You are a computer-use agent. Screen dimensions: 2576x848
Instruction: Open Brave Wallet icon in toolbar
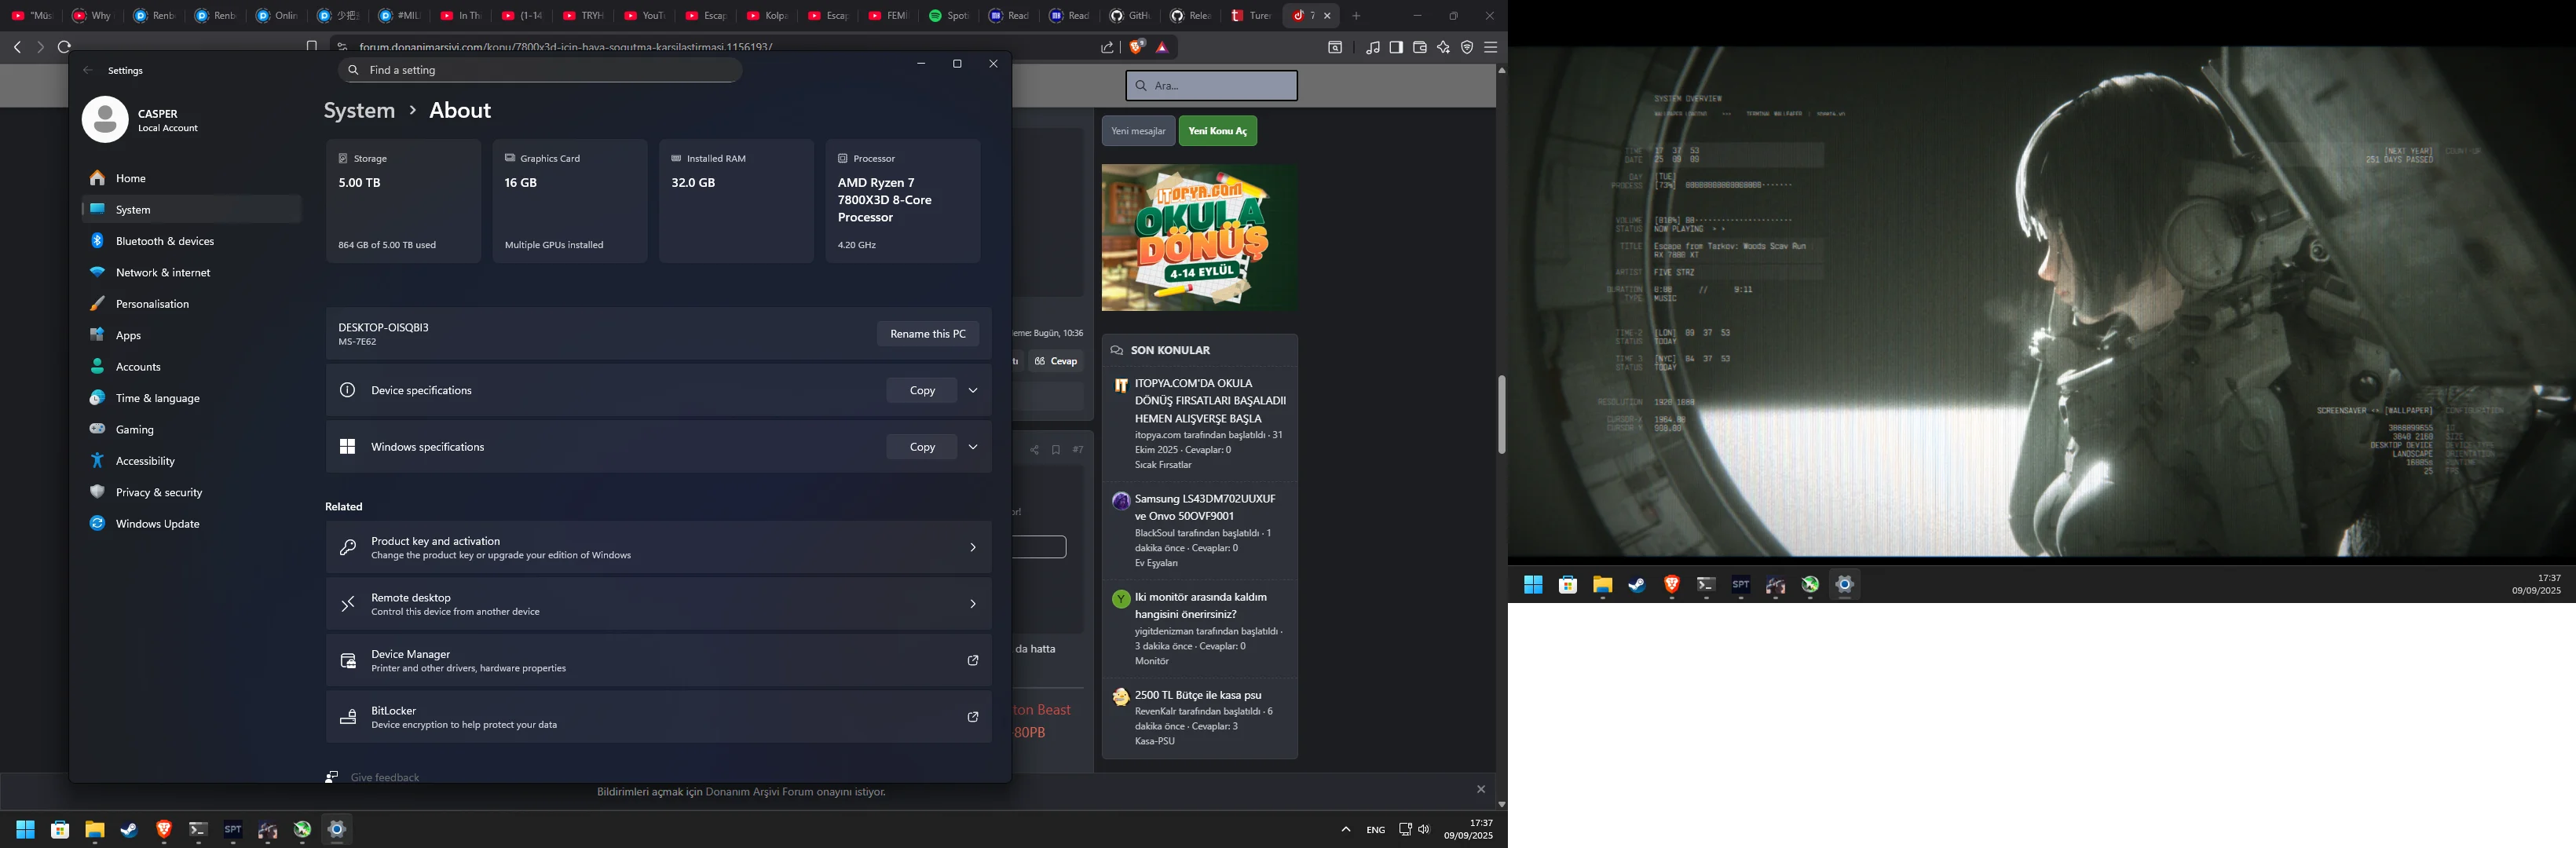tap(1419, 47)
